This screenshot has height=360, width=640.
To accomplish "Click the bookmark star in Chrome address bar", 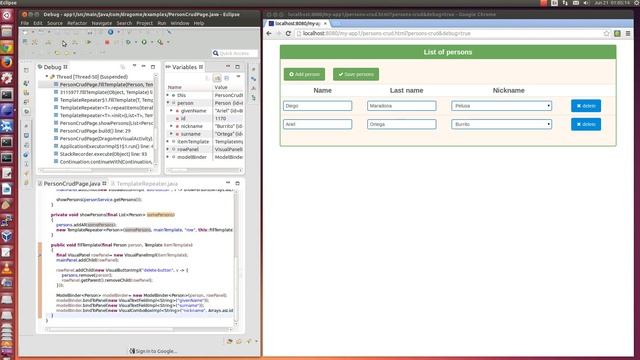I will pos(607,33).
